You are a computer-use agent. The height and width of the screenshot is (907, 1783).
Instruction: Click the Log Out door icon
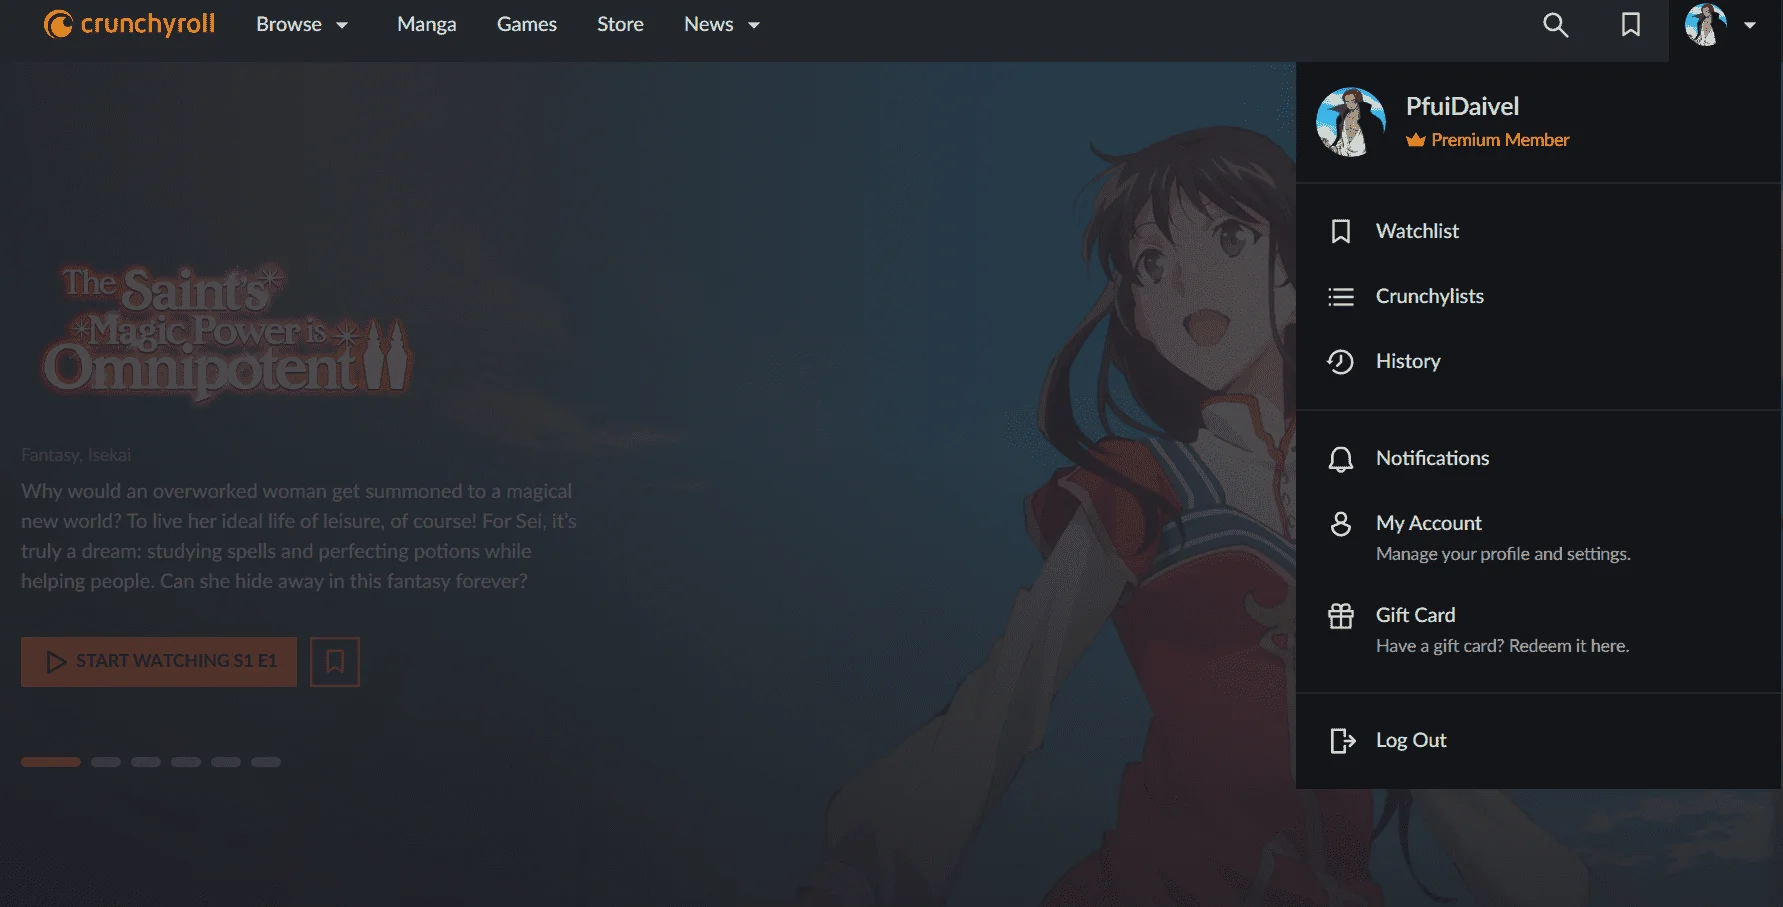click(x=1342, y=741)
